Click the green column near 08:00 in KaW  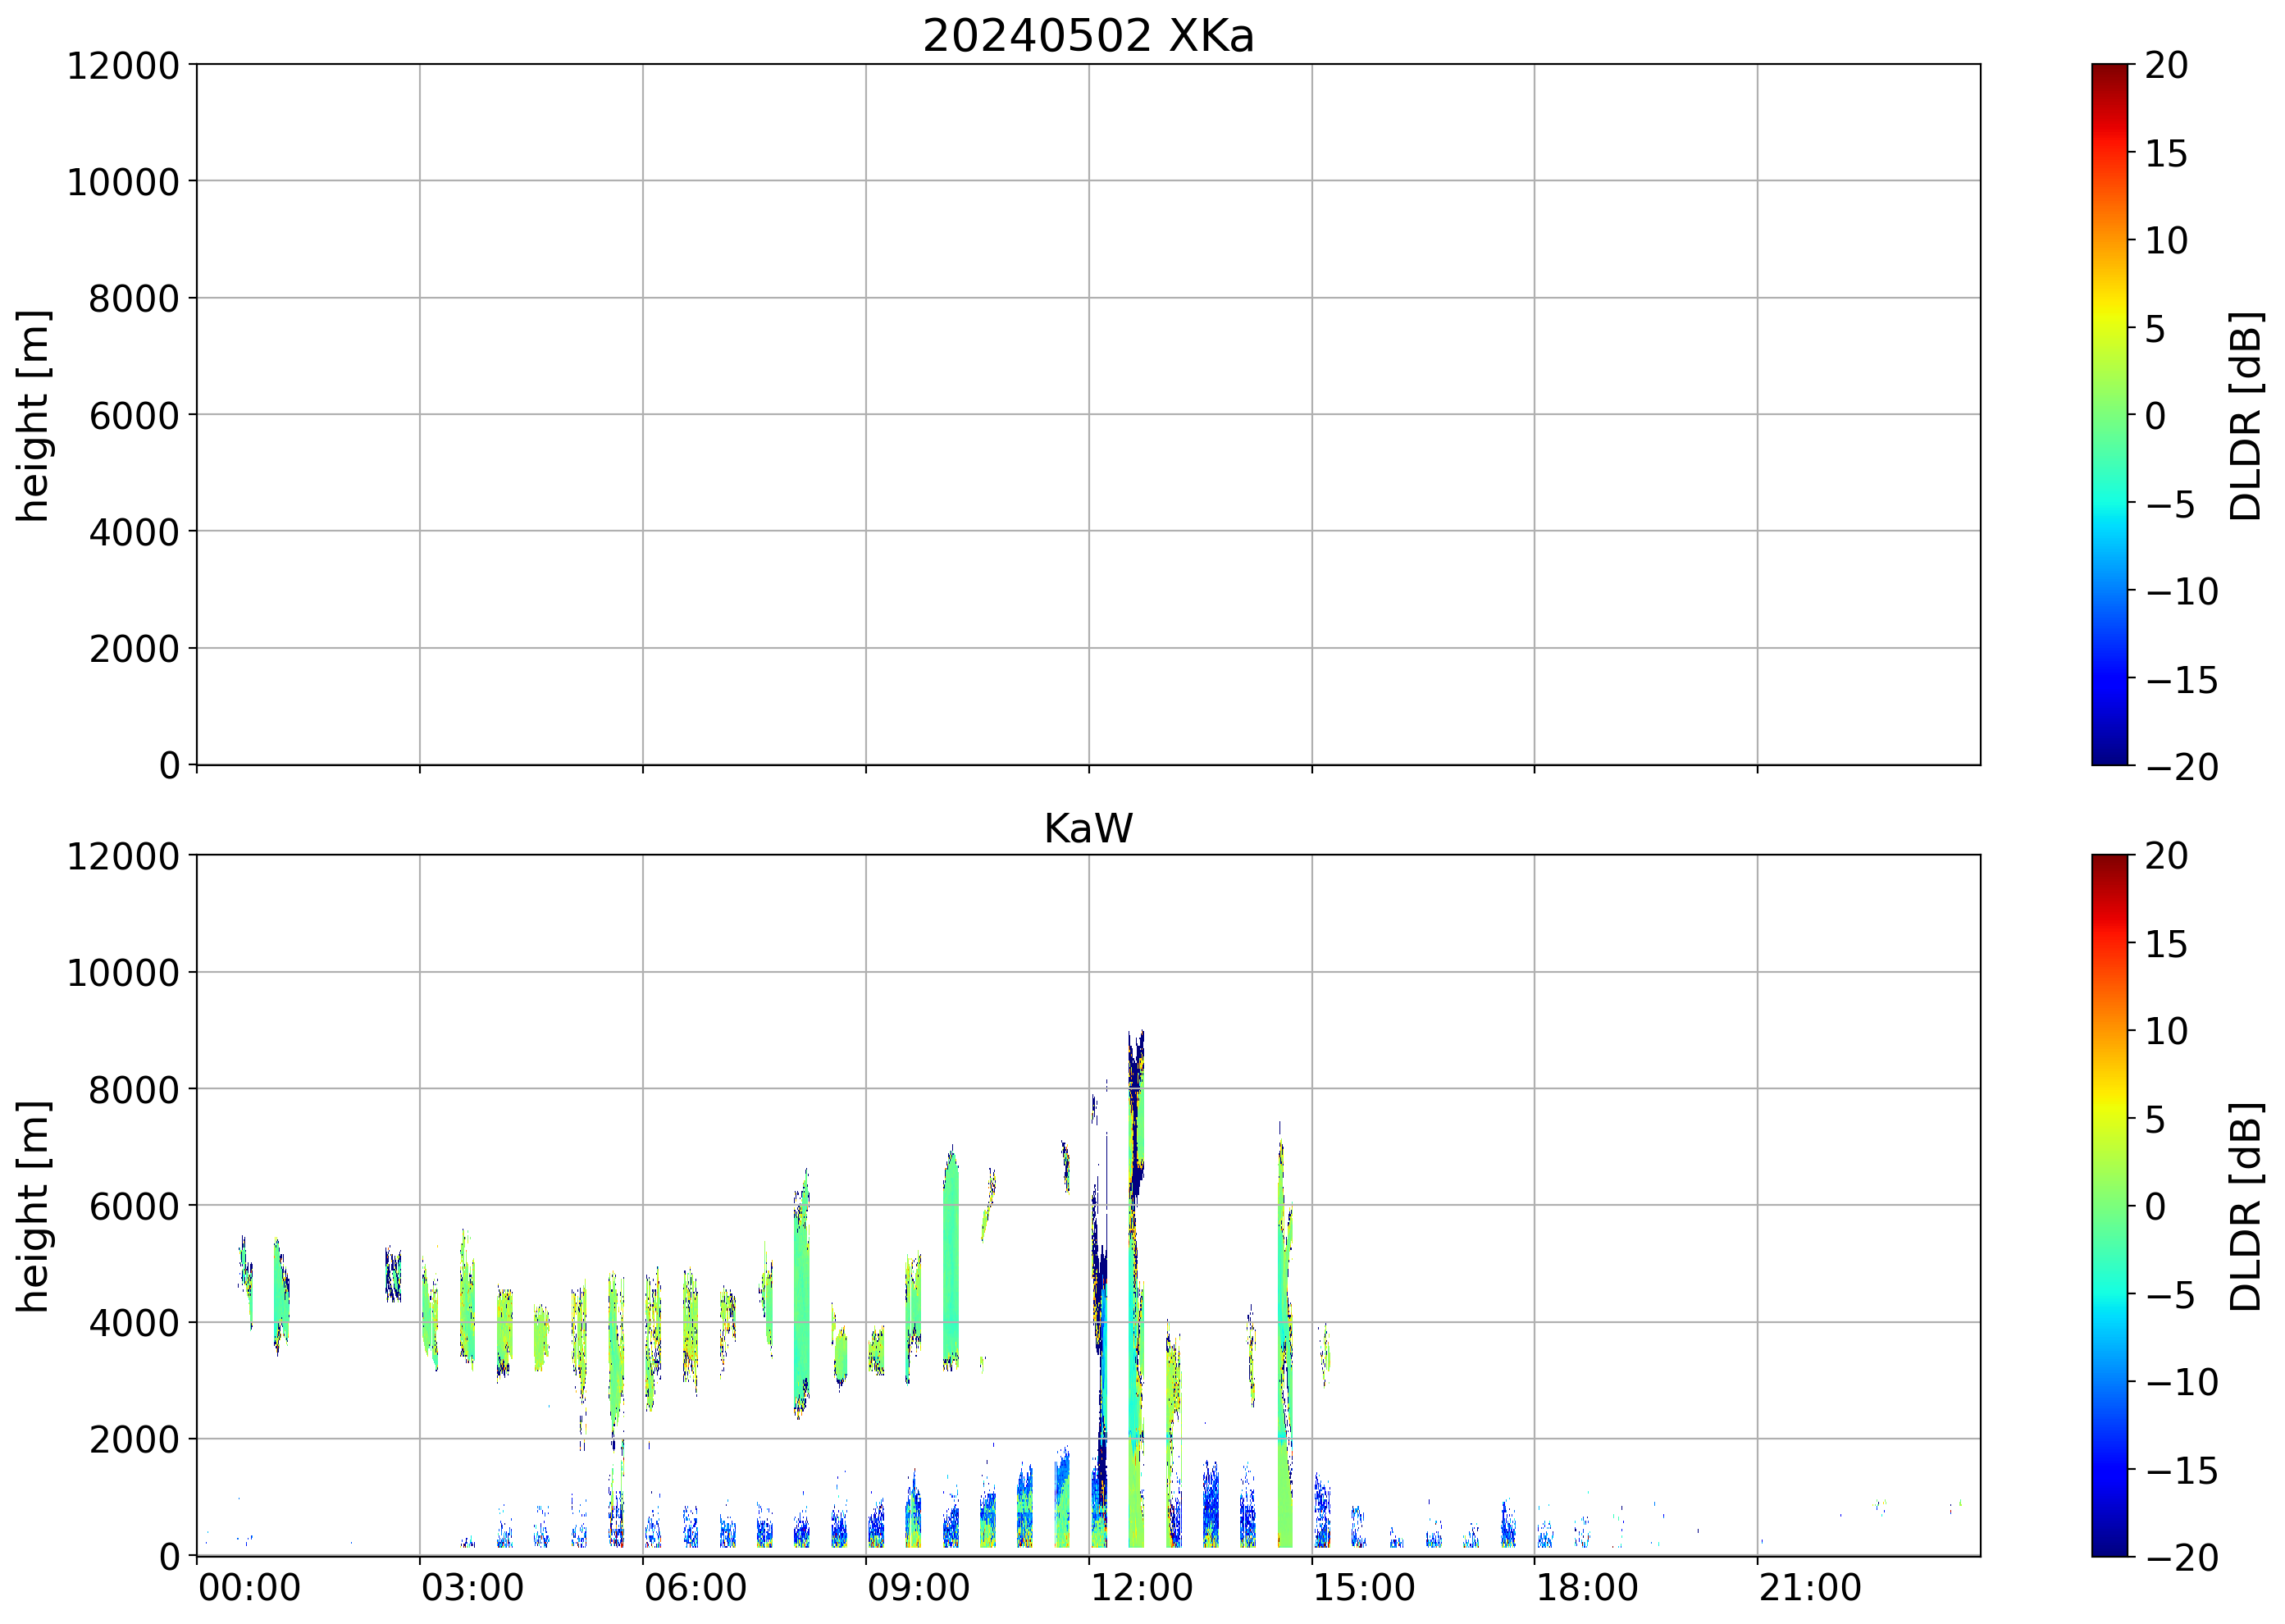[x=801, y=1300]
